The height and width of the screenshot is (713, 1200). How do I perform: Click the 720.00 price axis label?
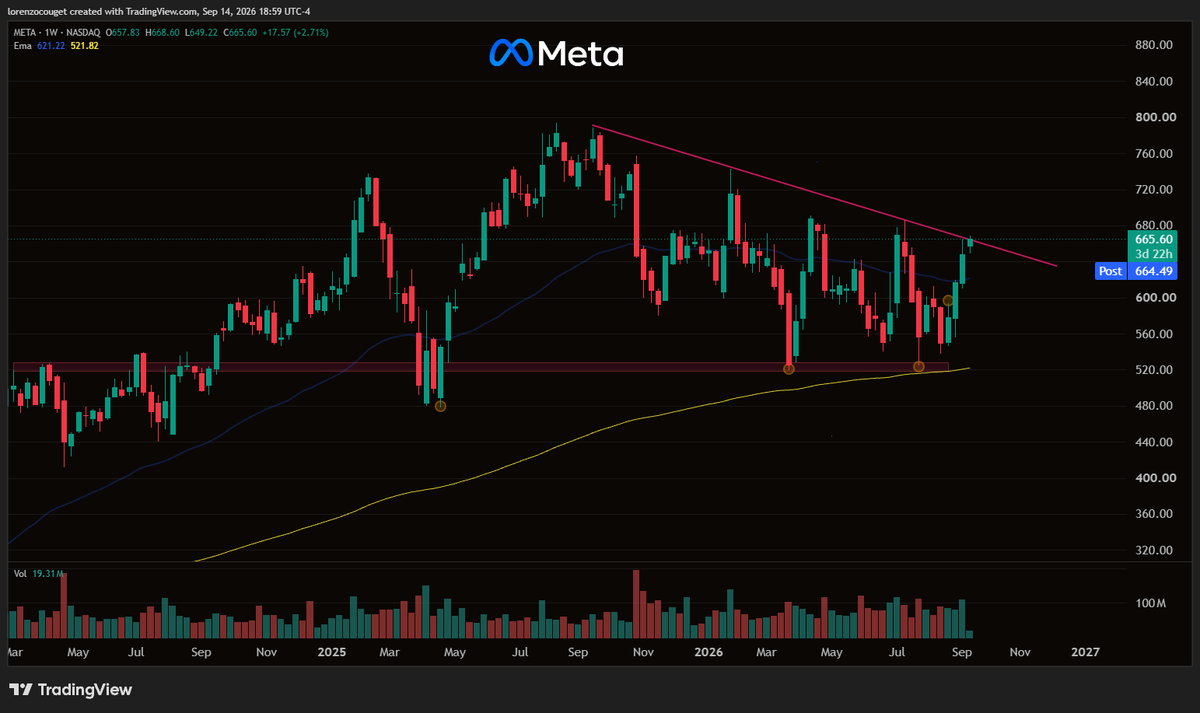(x=1153, y=190)
